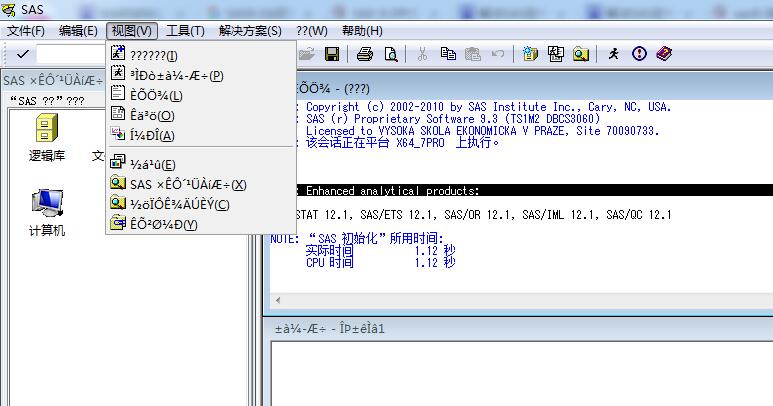This screenshot has height=406, width=773.
Task: Click the SAS/ETS 12.1 products line
Action: click(484, 215)
